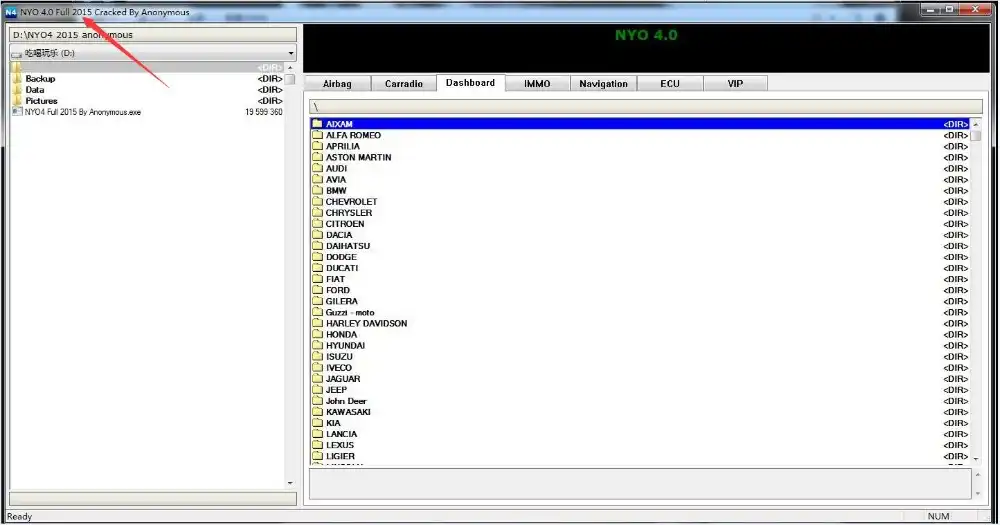Minimize the NYO 4.0 window

tap(932, 10)
